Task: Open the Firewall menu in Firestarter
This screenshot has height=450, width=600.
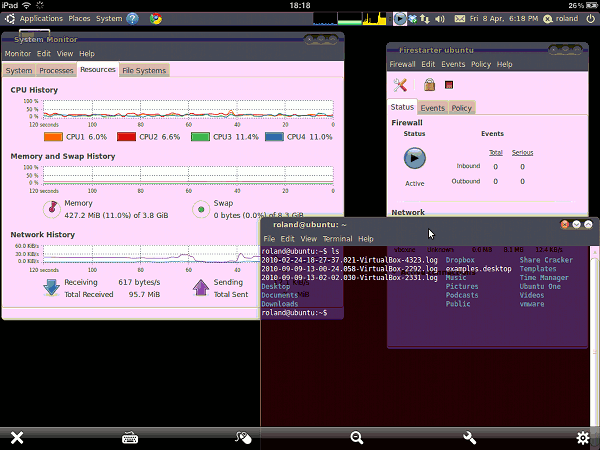Action: (402, 64)
